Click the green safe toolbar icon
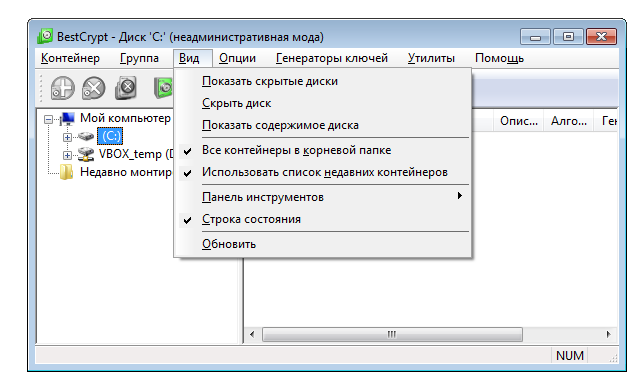 [x=164, y=88]
